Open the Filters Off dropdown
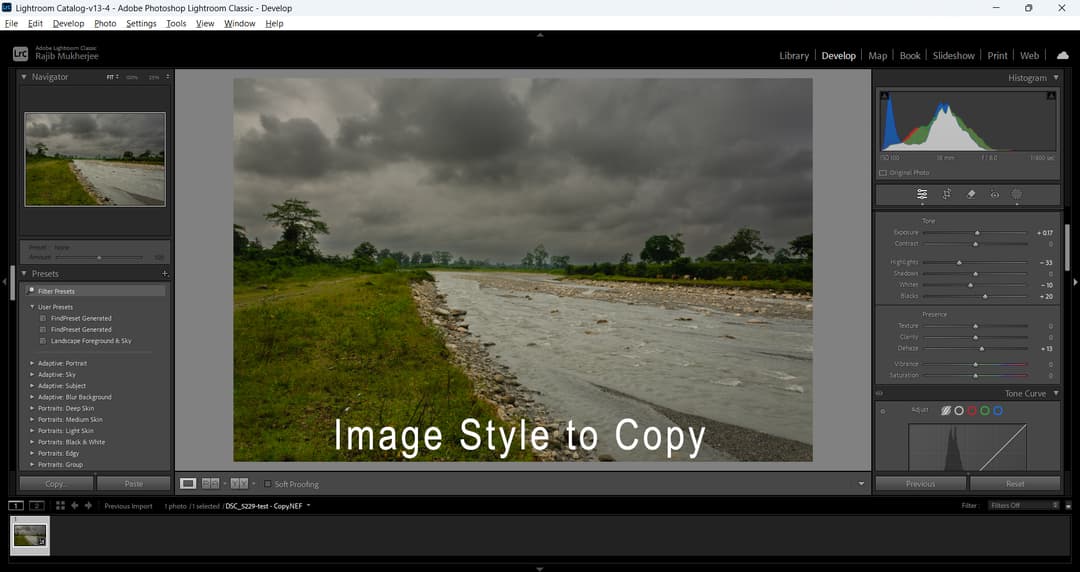This screenshot has height=572, width=1080. [1024, 506]
